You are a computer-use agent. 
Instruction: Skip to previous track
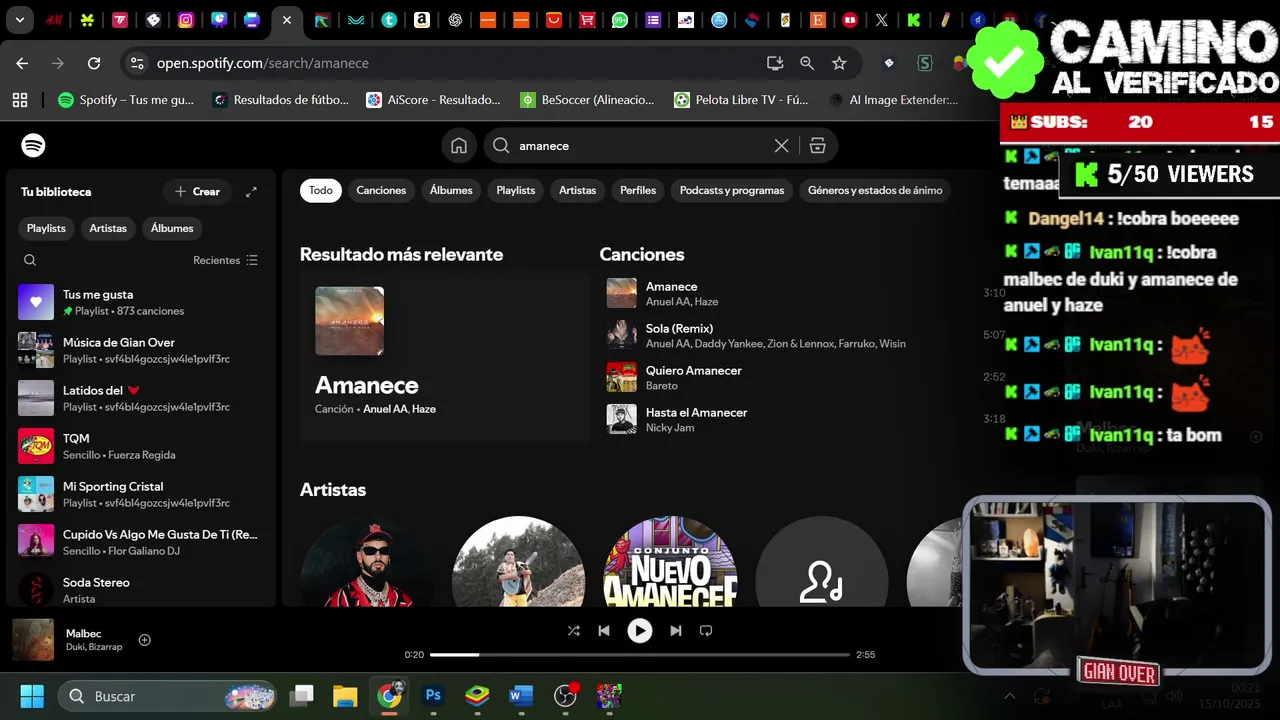[x=604, y=631]
